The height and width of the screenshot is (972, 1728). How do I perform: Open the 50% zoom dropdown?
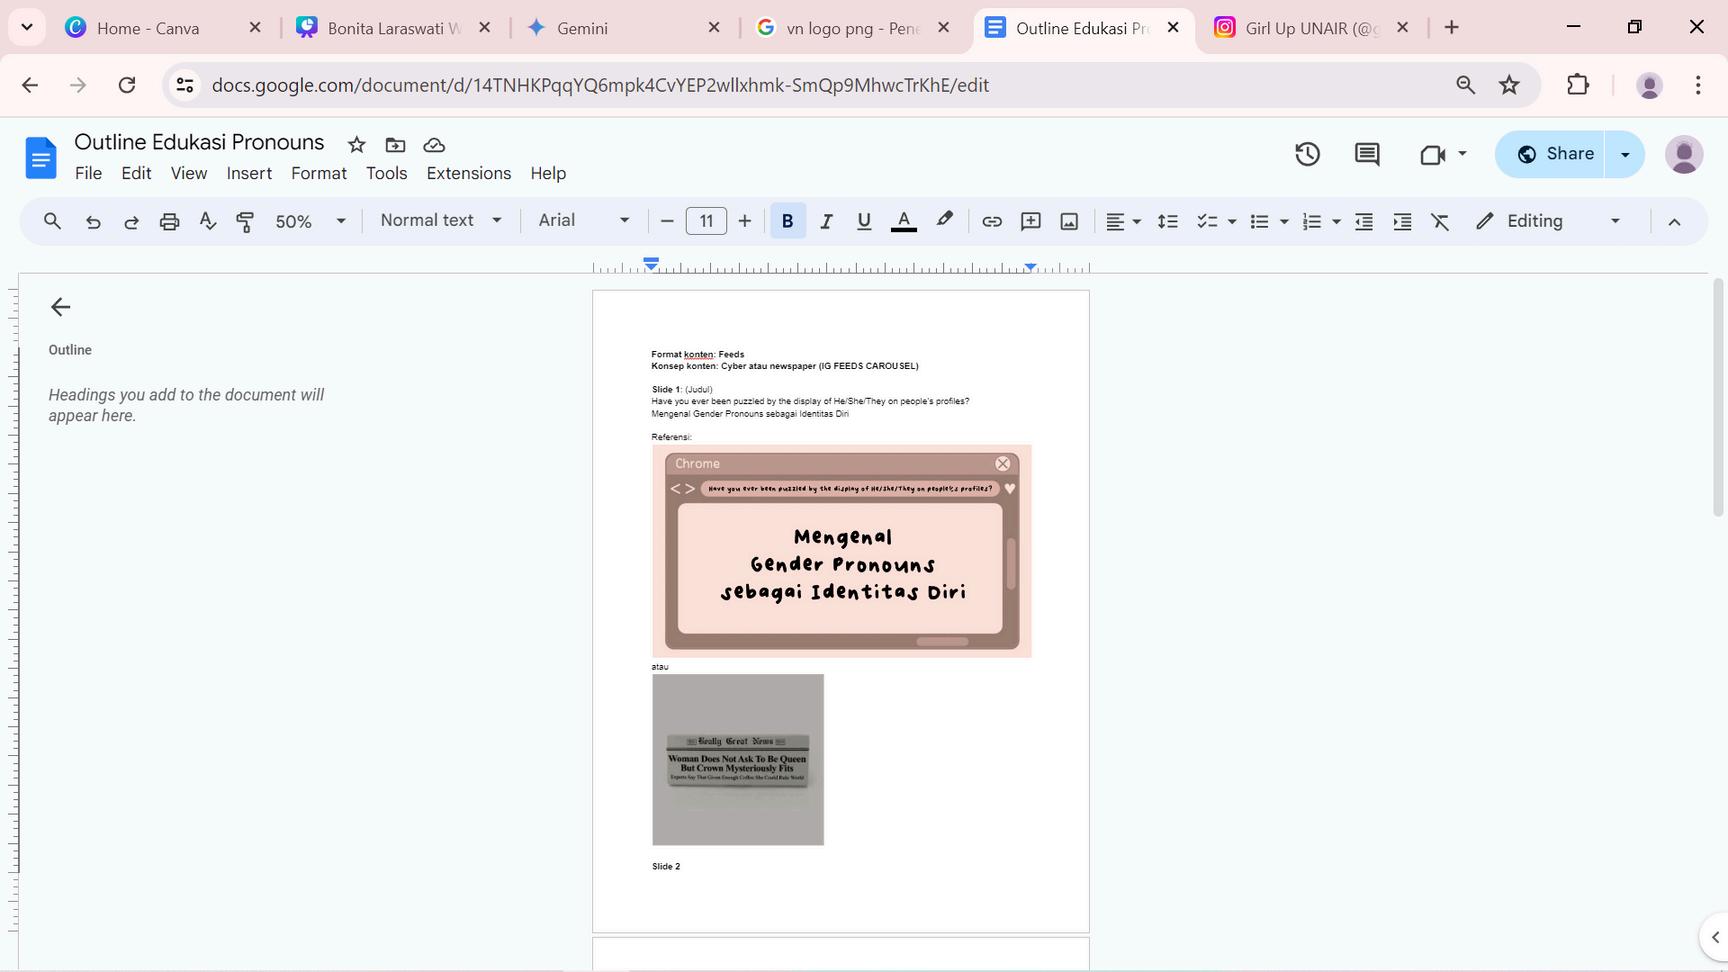310,221
